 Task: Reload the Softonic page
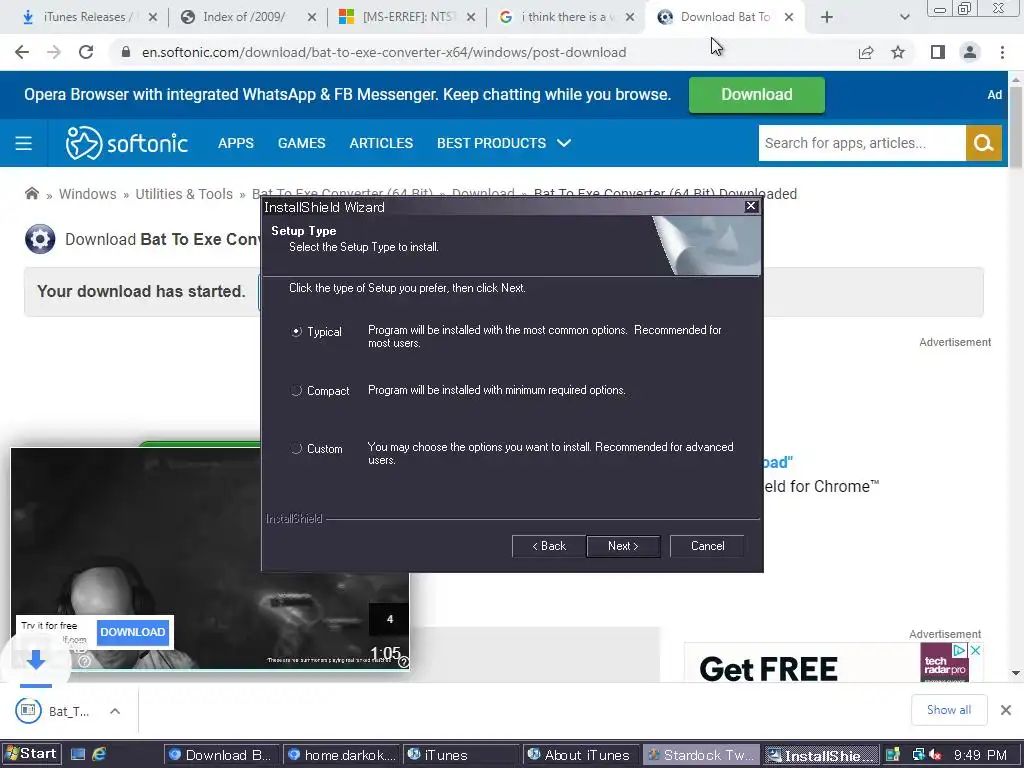[x=86, y=52]
